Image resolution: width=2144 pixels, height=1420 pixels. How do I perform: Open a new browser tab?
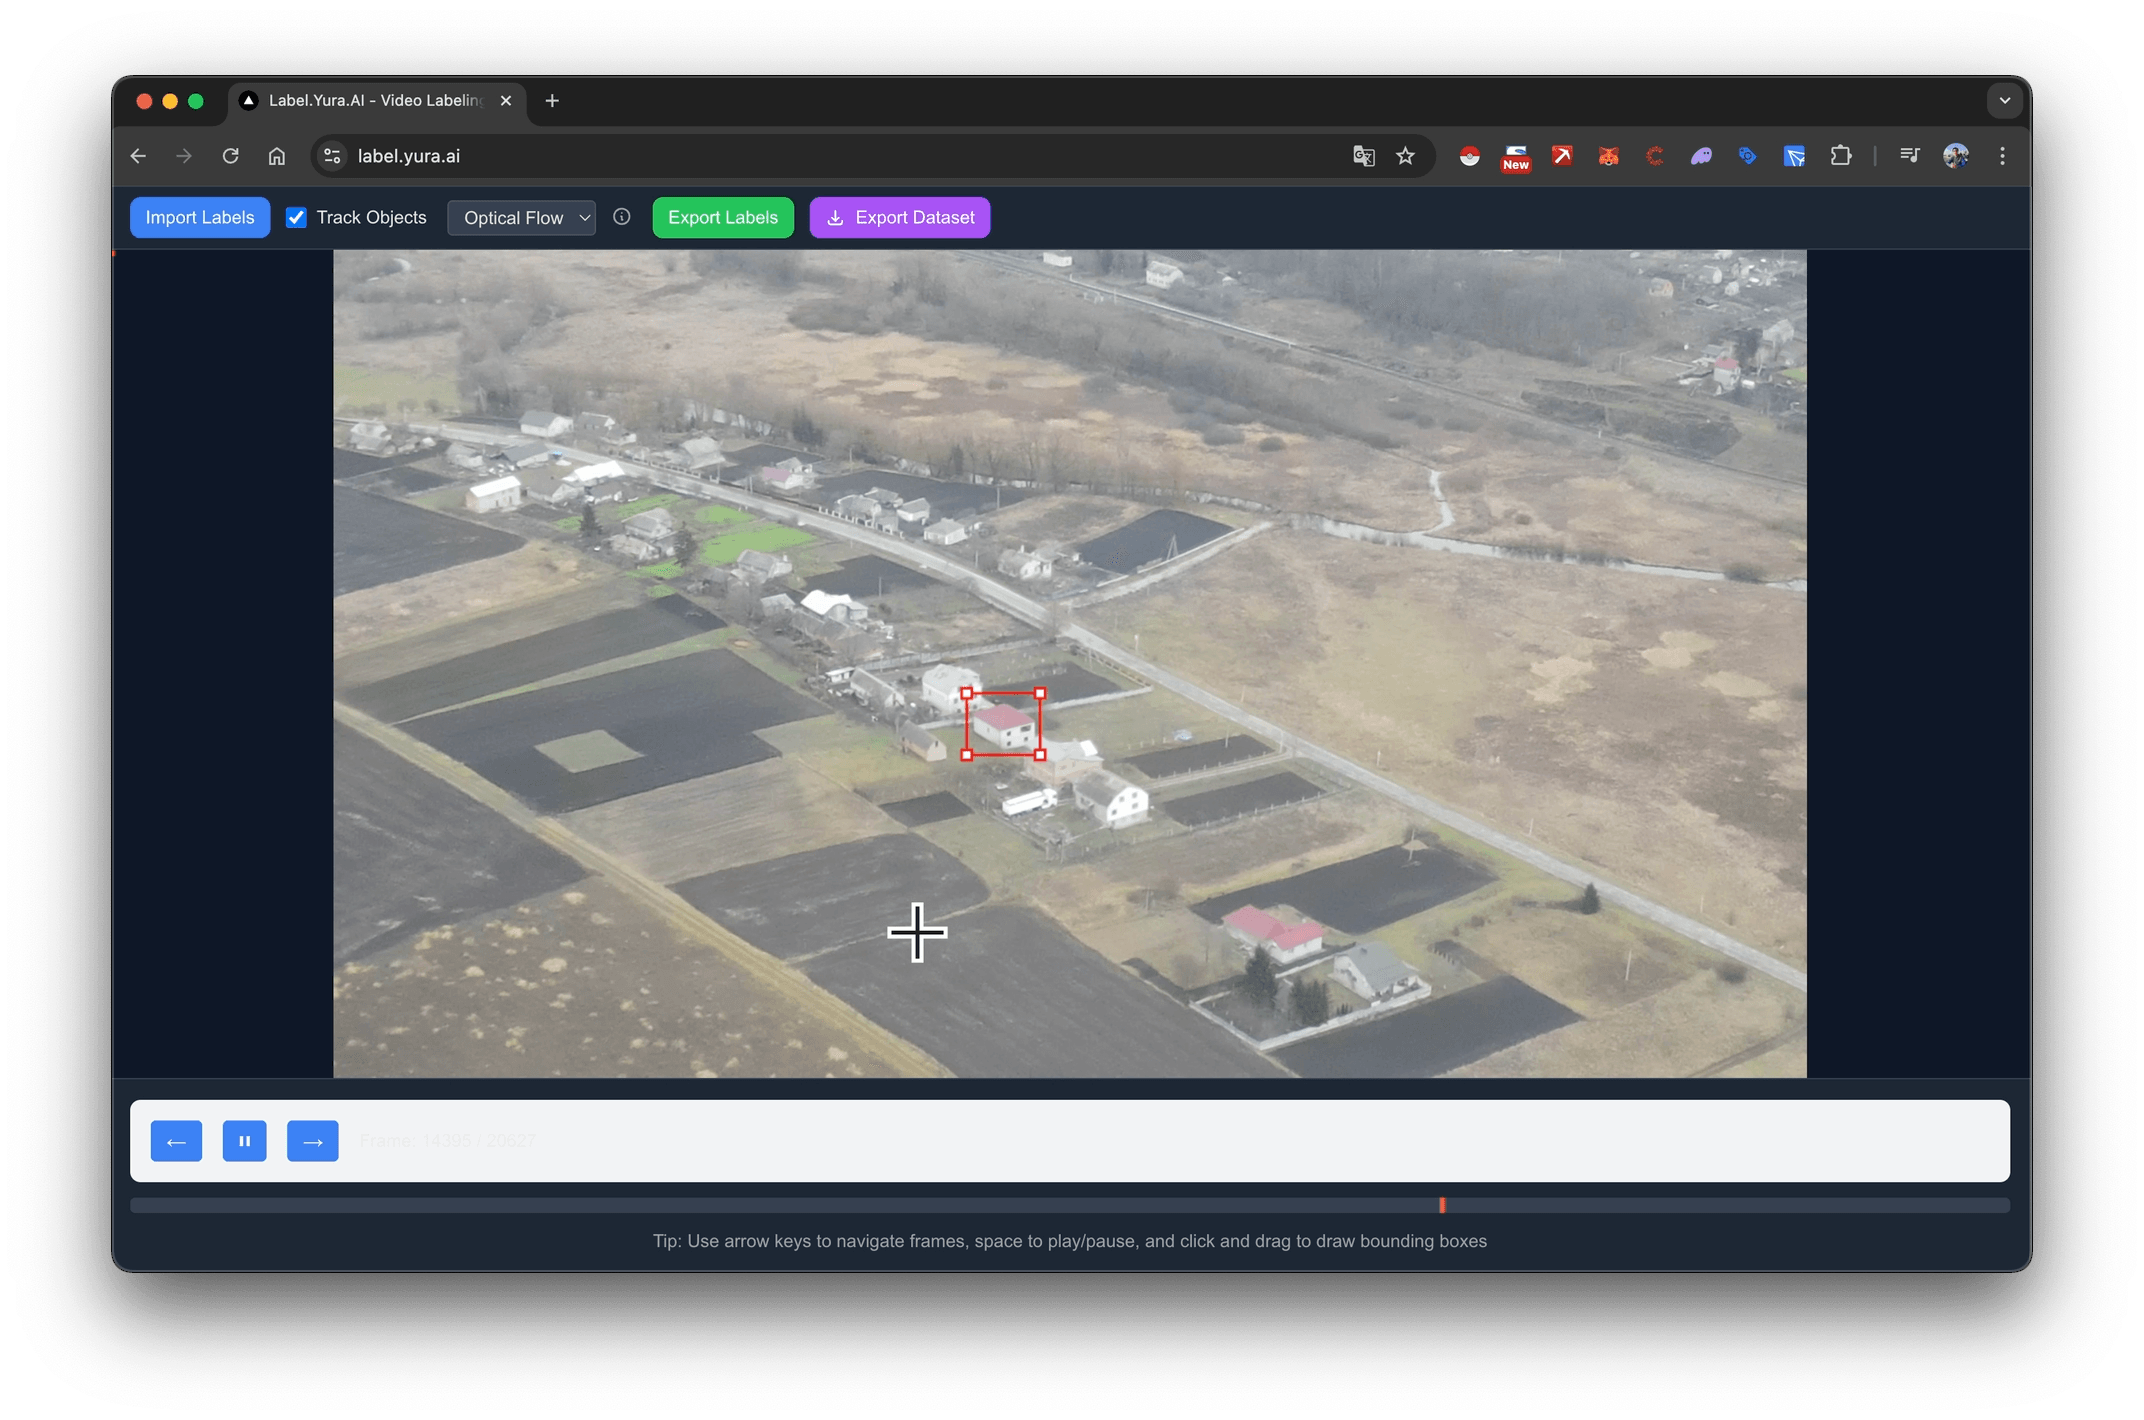[x=552, y=100]
